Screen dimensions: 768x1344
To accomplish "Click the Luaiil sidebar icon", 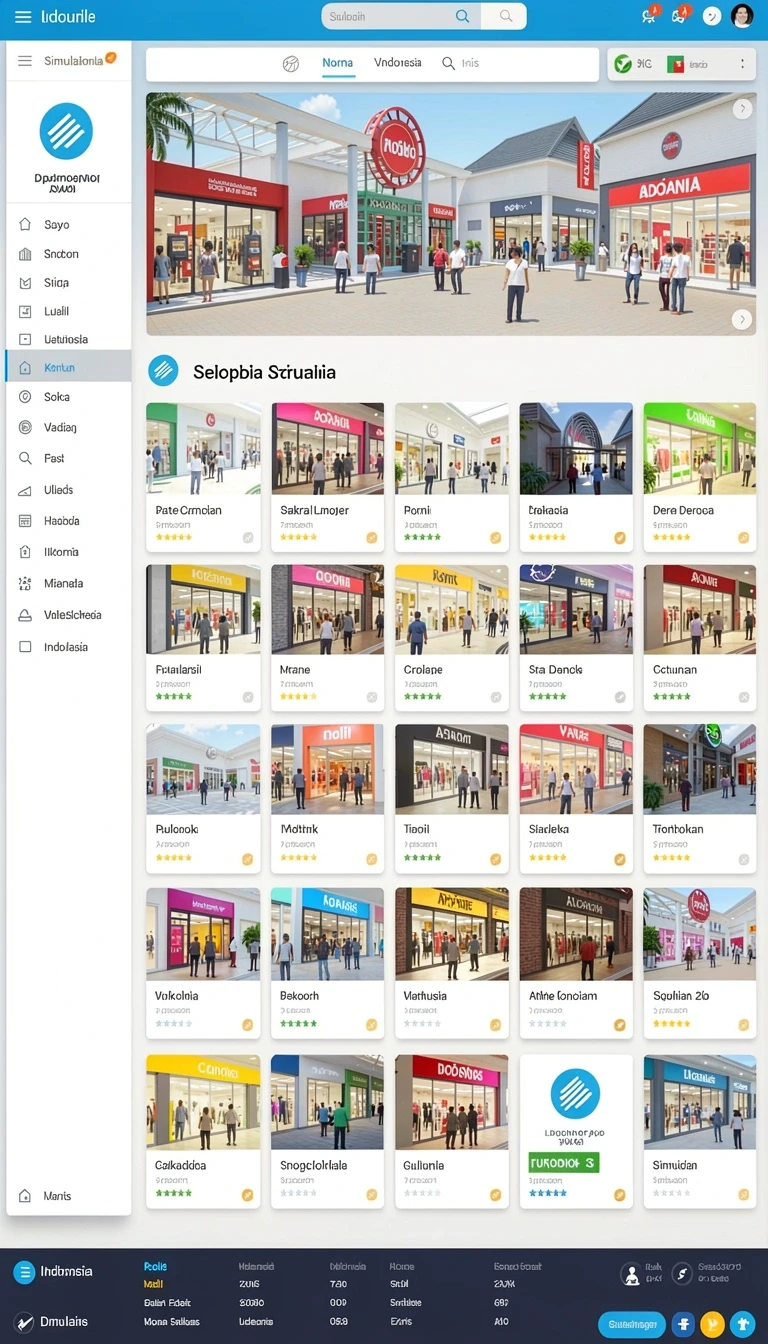I will tap(25, 311).
